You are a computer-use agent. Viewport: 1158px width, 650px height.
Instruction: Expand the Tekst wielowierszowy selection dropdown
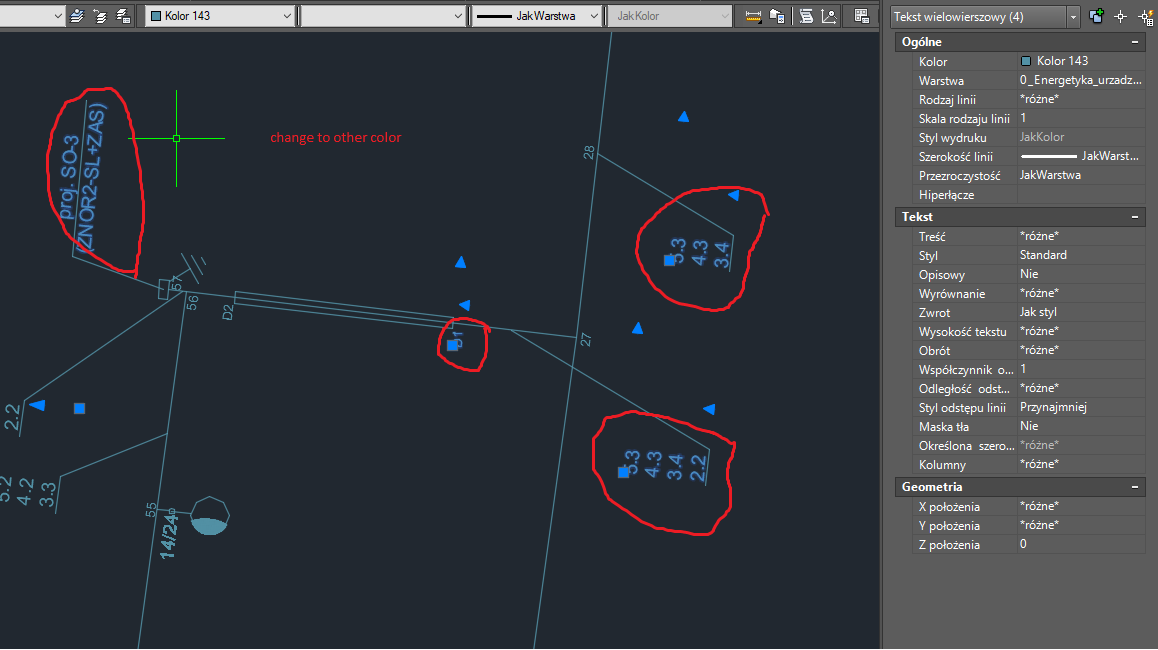point(1073,16)
